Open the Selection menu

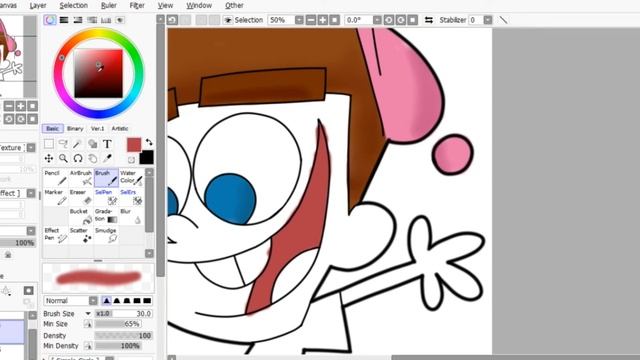[73, 5]
